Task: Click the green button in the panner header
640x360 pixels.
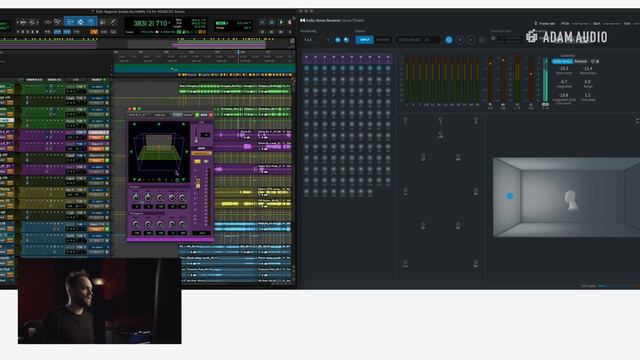Action: [x=197, y=115]
